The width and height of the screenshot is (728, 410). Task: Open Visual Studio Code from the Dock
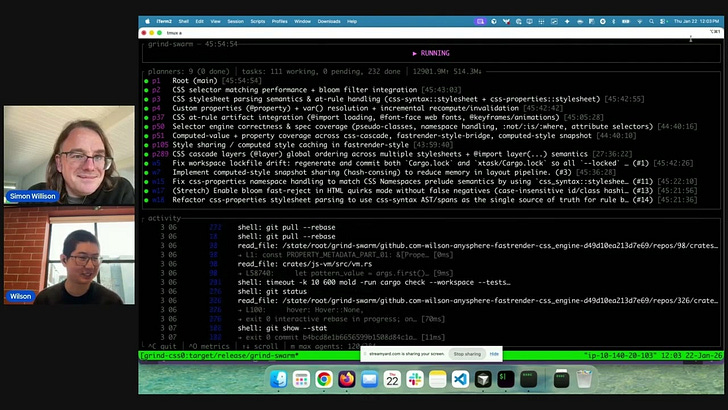point(460,379)
